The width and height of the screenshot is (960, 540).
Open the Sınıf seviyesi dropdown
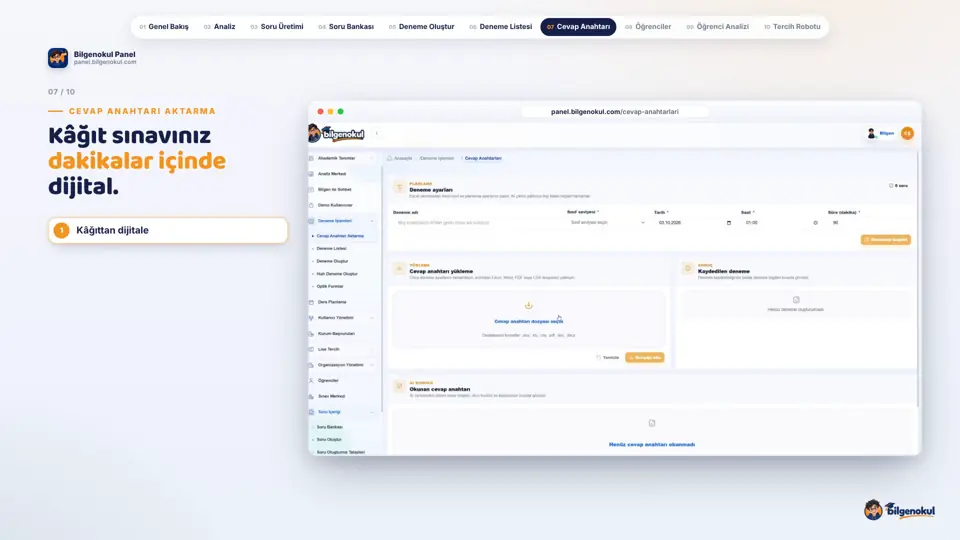tap(607, 223)
